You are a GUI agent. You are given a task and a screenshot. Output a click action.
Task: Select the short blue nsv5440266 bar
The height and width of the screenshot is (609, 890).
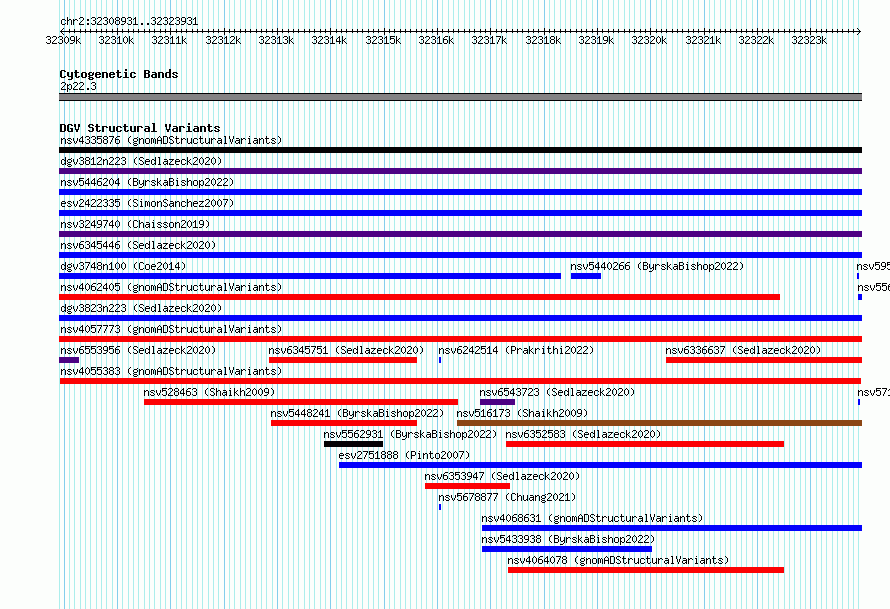pyautogui.click(x=586, y=276)
